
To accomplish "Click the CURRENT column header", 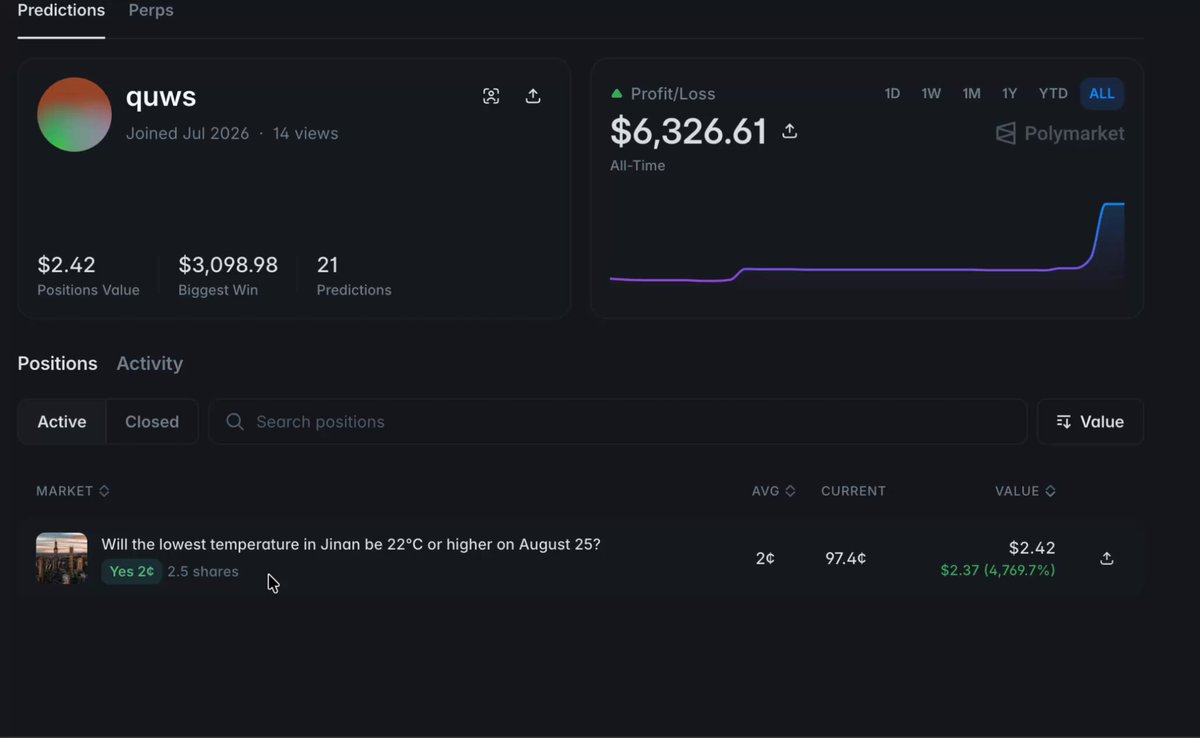I will [x=853, y=491].
